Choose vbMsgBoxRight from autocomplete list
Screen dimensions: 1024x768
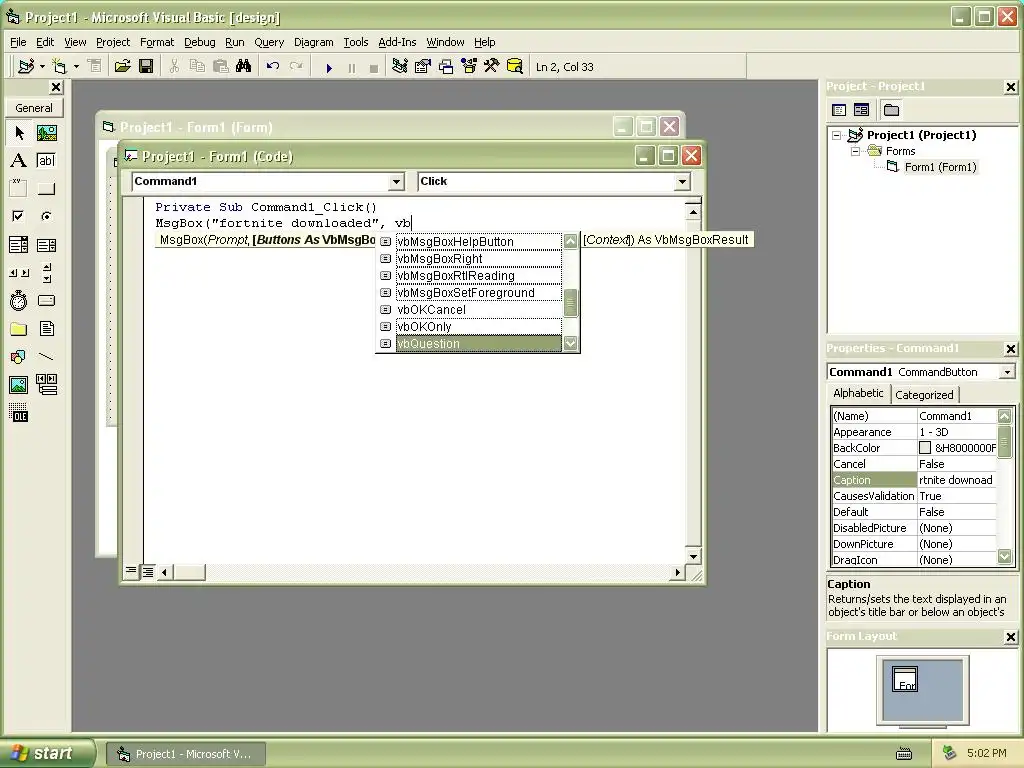pyautogui.click(x=479, y=259)
